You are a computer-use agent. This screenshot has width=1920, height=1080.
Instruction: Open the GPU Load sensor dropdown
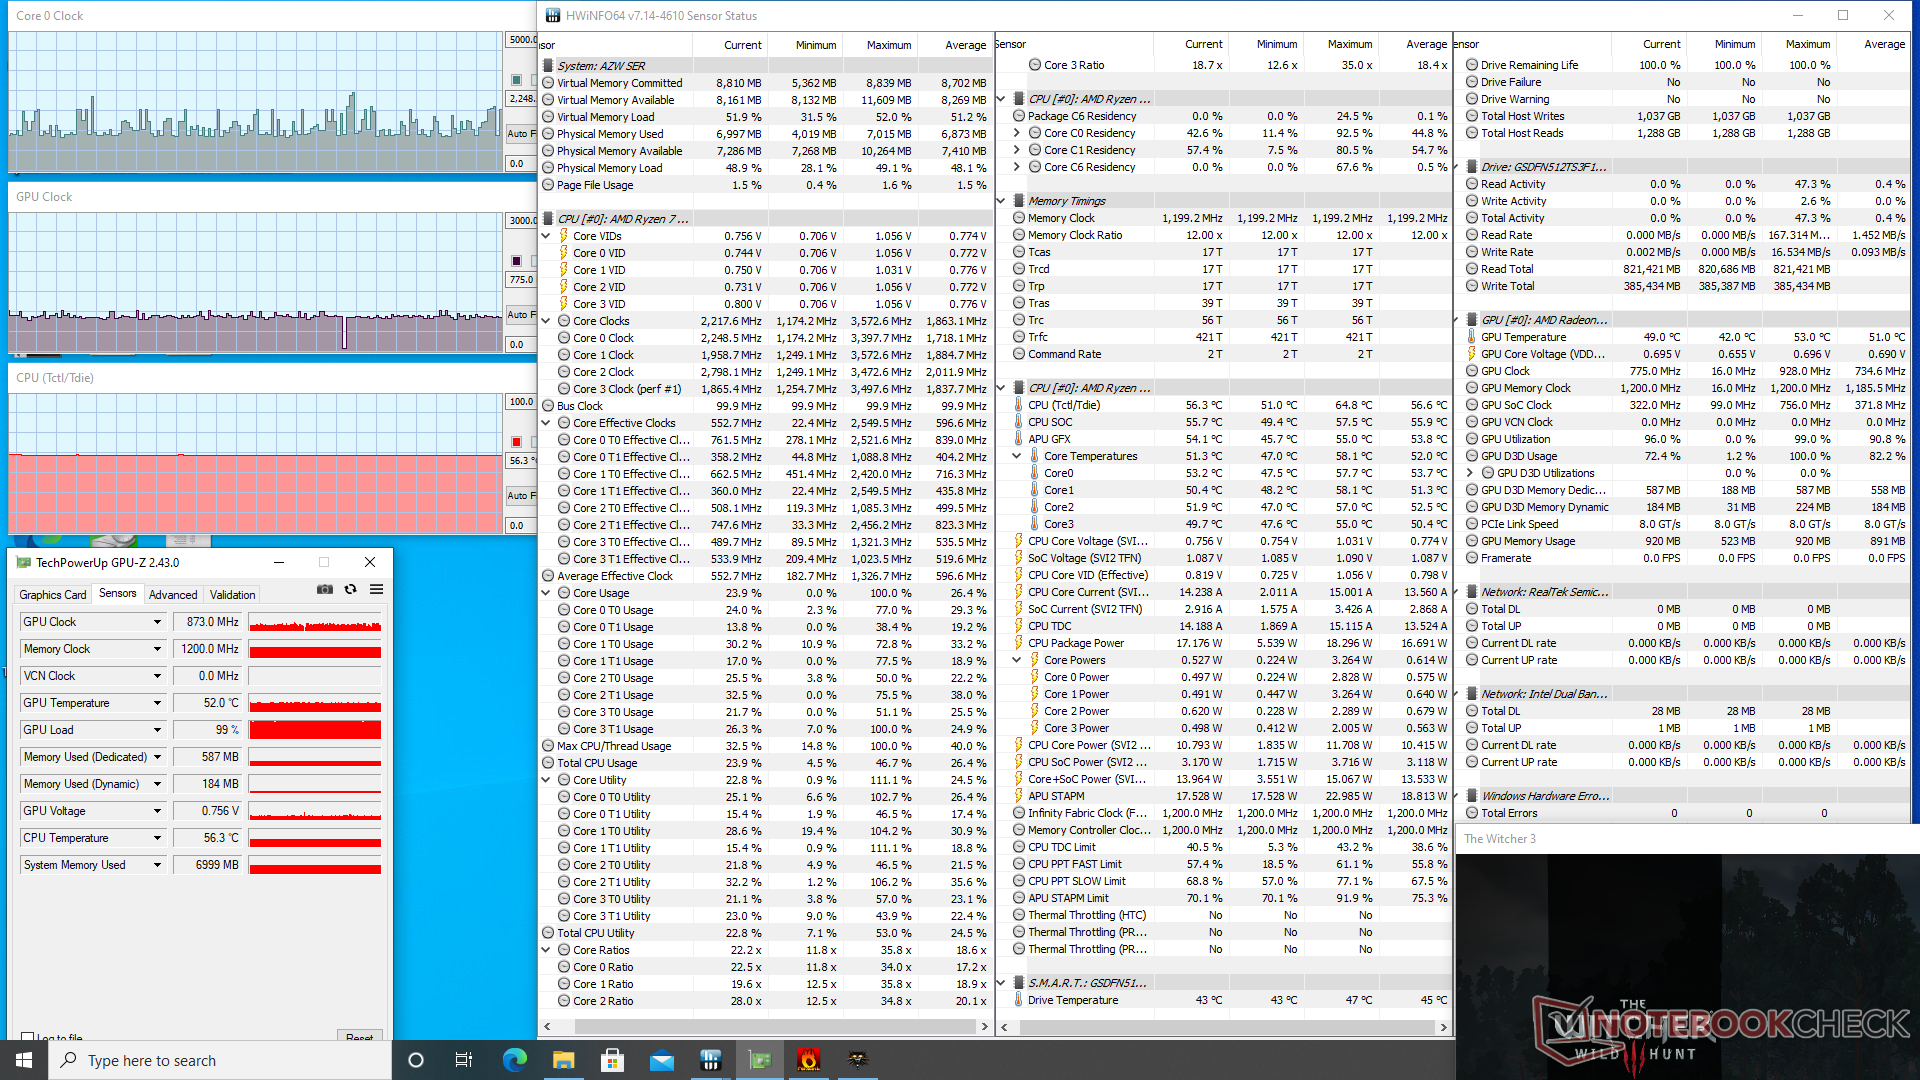coord(157,730)
